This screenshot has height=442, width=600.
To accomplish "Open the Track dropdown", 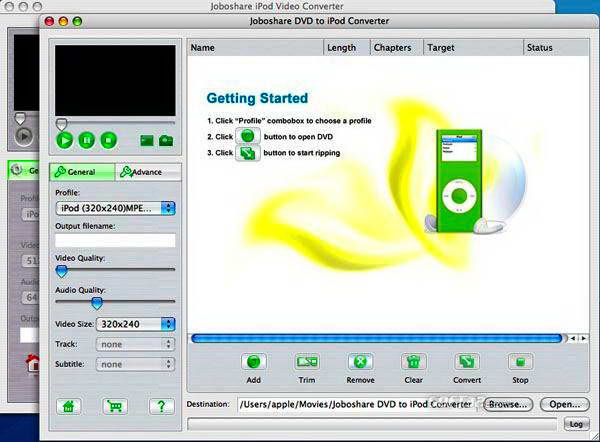I will [135, 344].
